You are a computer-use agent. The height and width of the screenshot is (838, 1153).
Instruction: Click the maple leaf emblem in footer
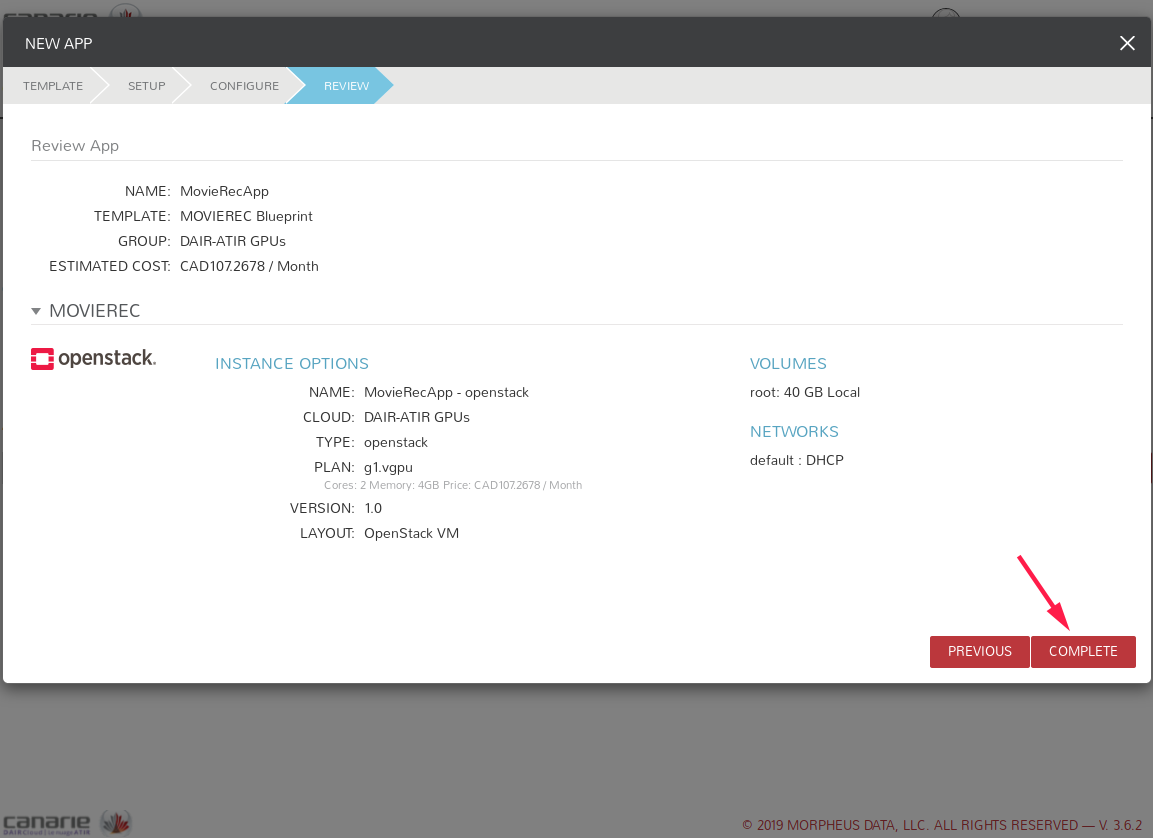pos(116,822)
